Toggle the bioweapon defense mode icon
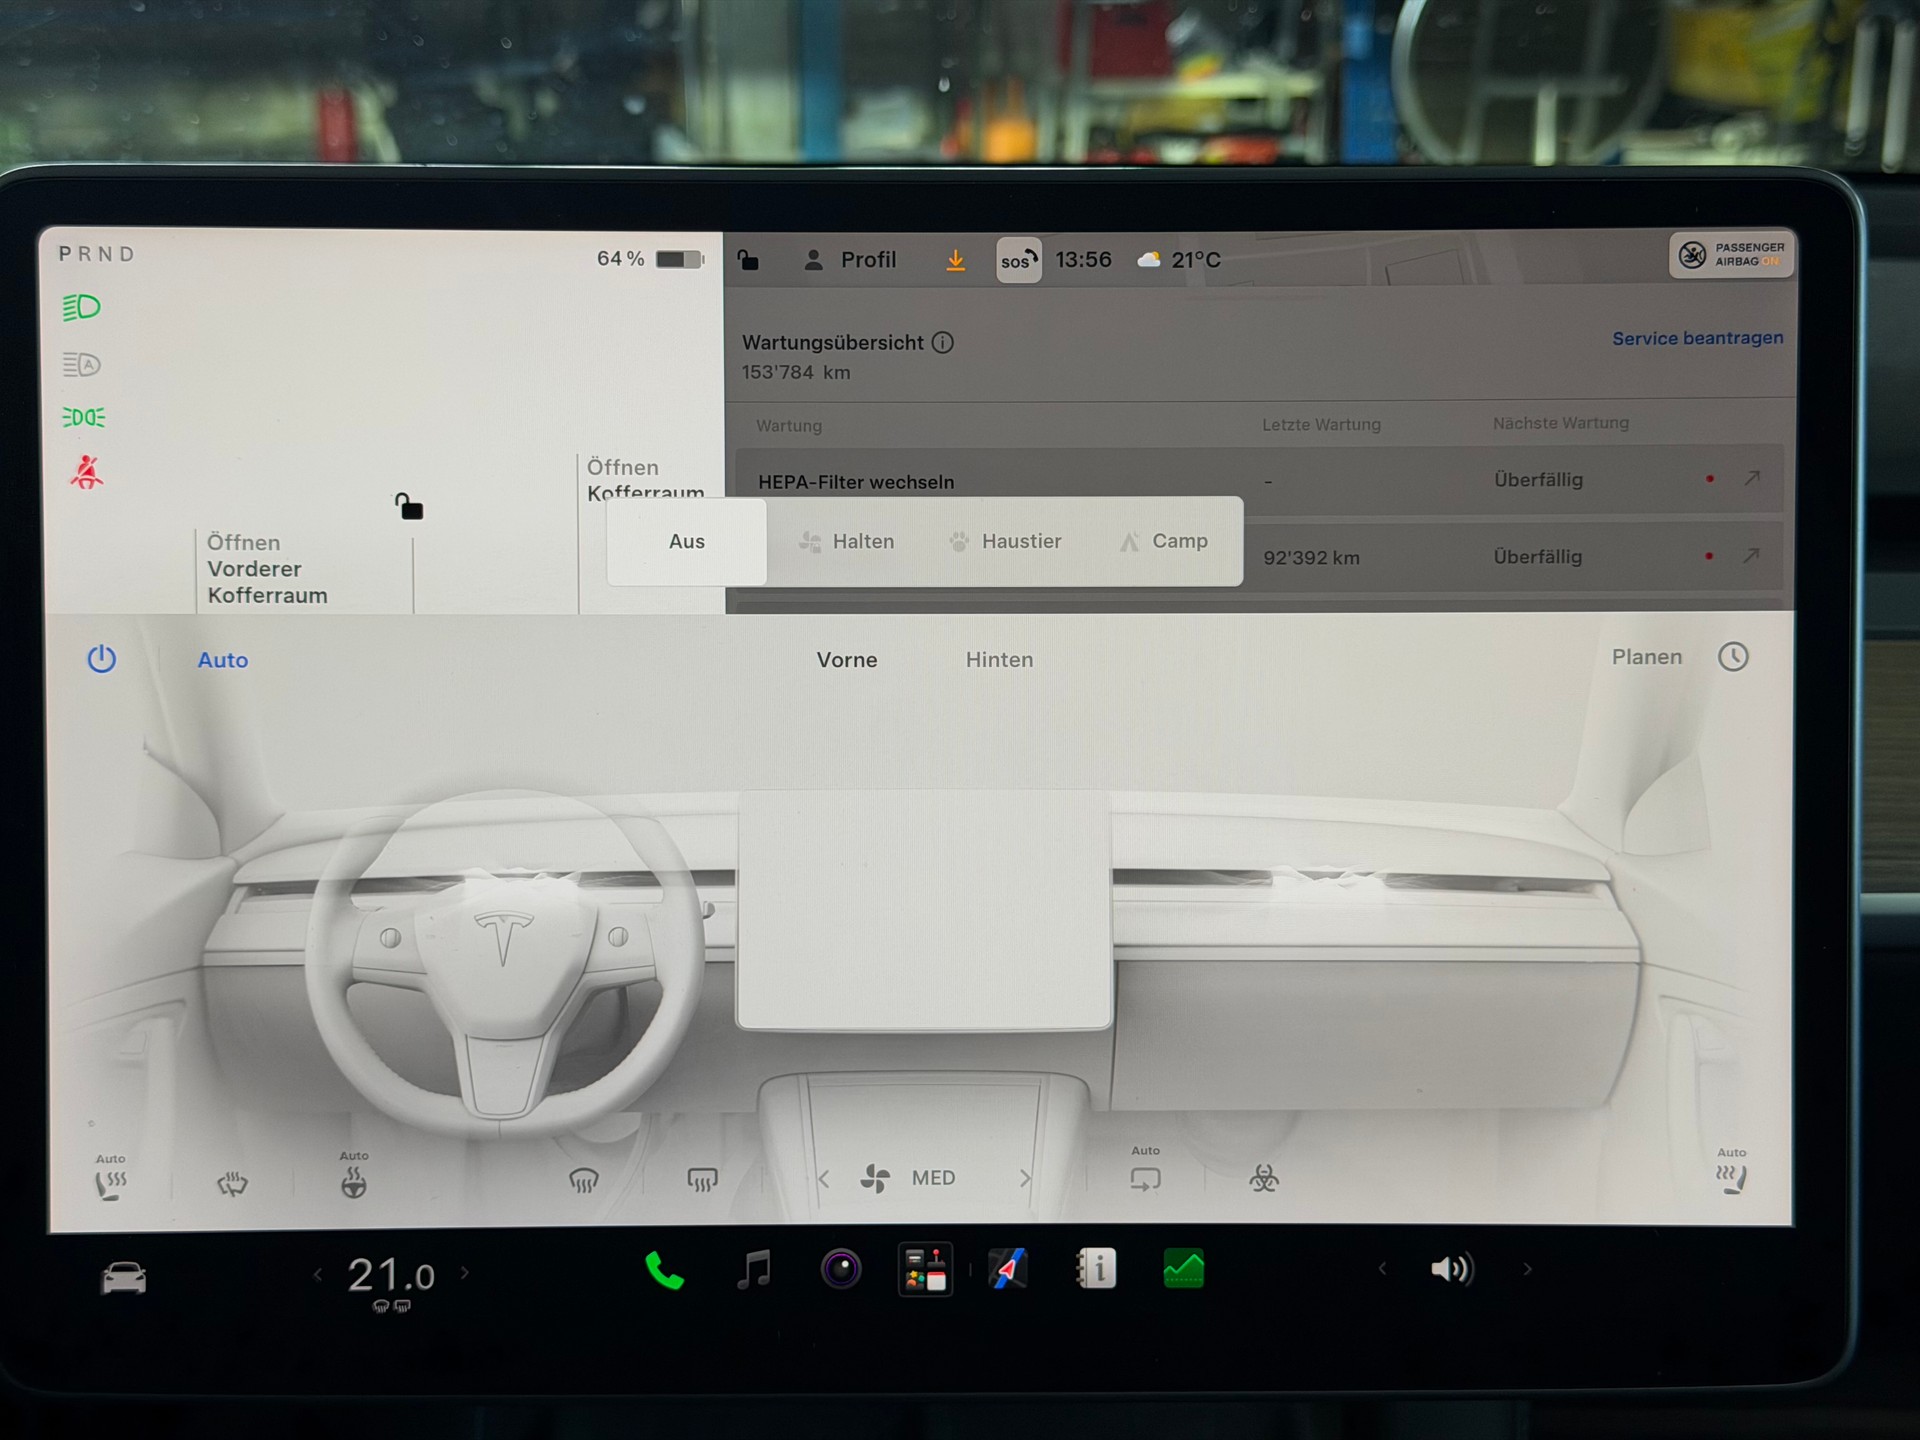Screen dimensions: 1920x1440 click(x=1264, y=1178)
